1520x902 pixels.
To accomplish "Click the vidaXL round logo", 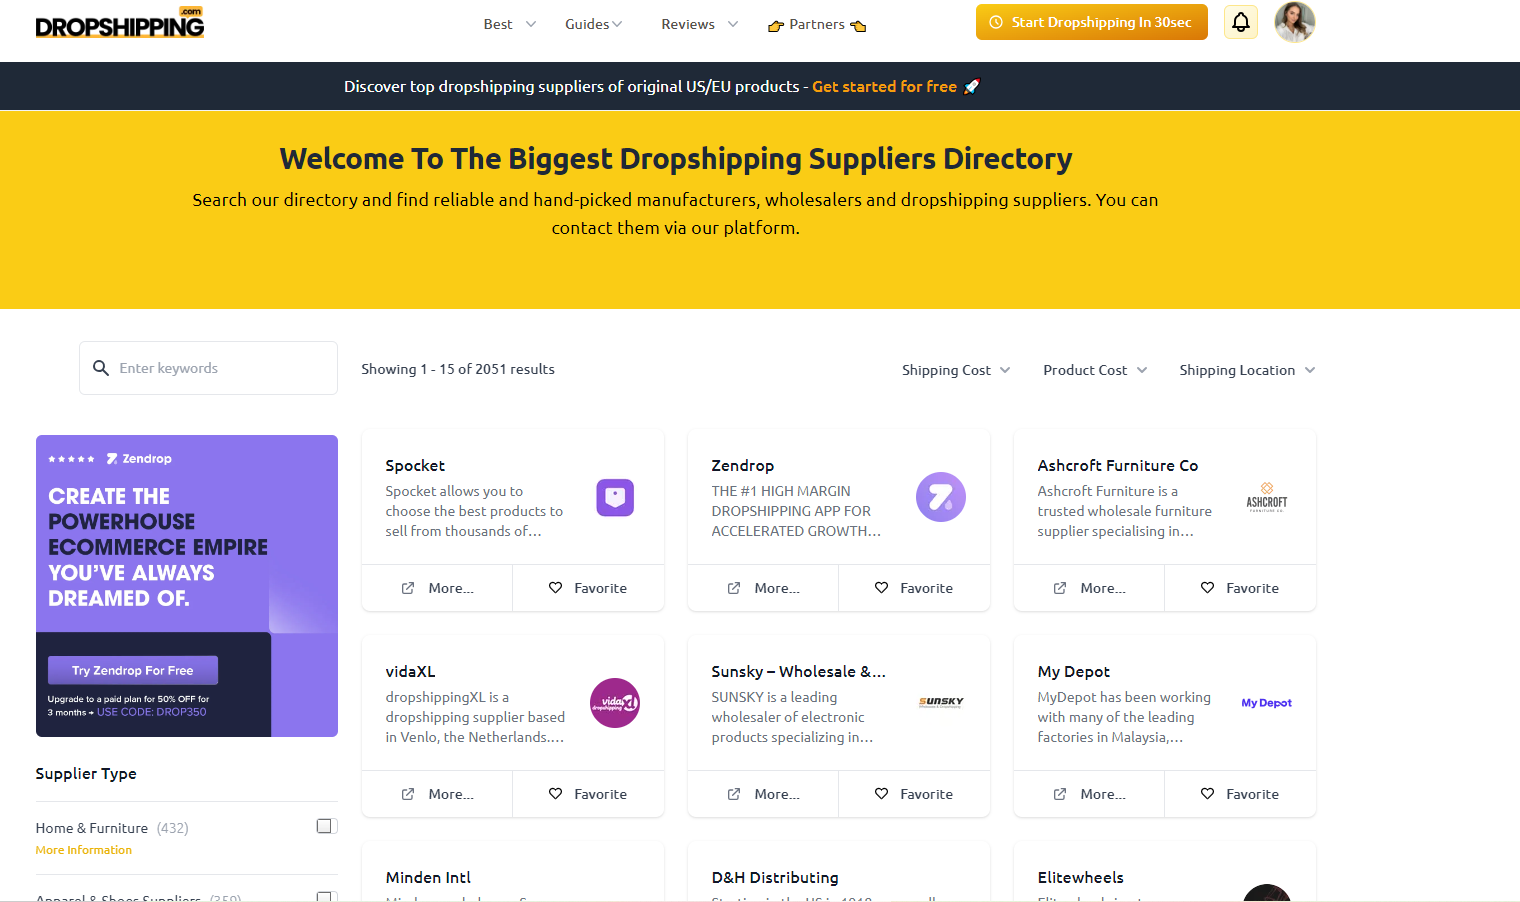I will pyautogui.click(x=615, y=703).
